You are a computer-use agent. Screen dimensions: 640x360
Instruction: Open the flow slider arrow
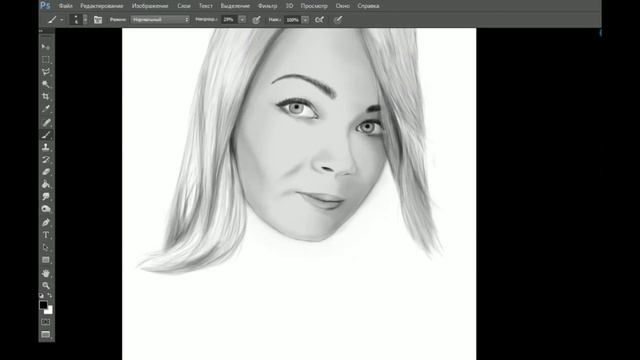click(305, 20)
